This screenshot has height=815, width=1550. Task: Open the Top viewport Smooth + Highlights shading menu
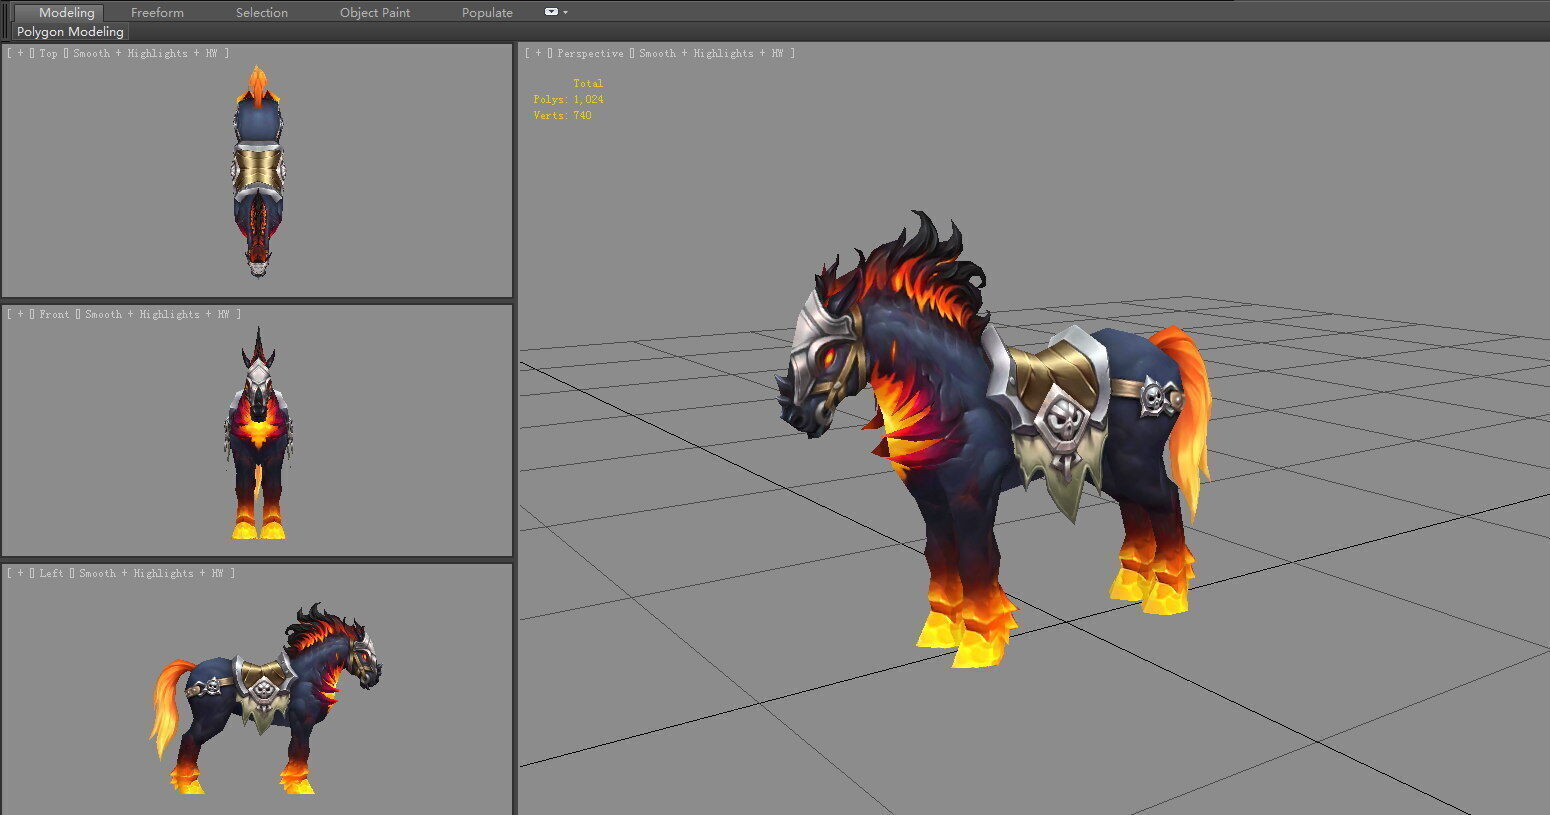146,53
